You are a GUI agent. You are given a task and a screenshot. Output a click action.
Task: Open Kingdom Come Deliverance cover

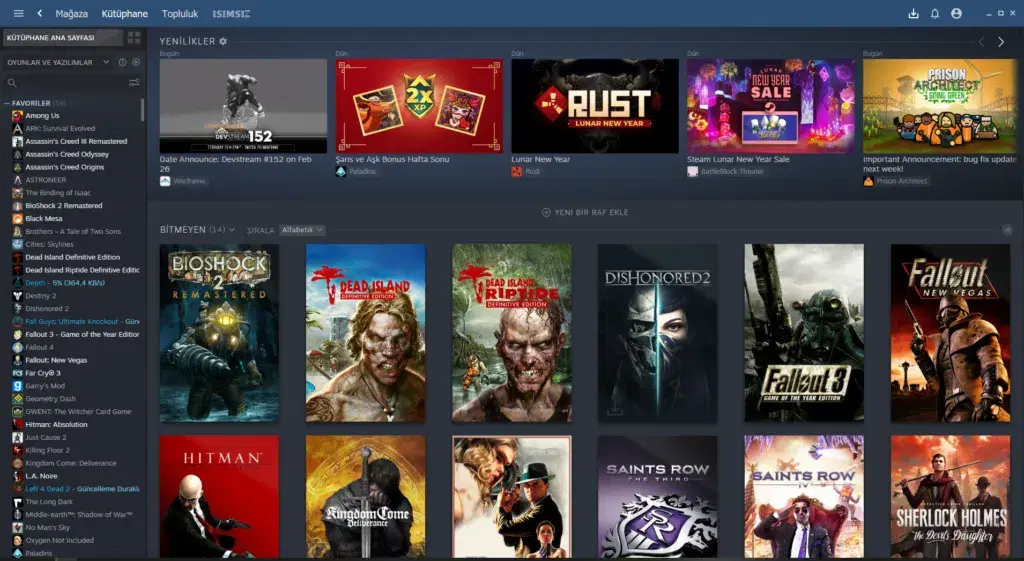[366, 496]
